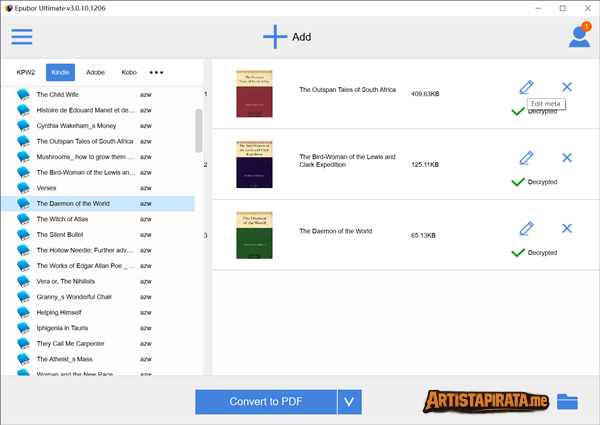Click book icon beside Granny_s Wonderful Chair

click(23, 297)
